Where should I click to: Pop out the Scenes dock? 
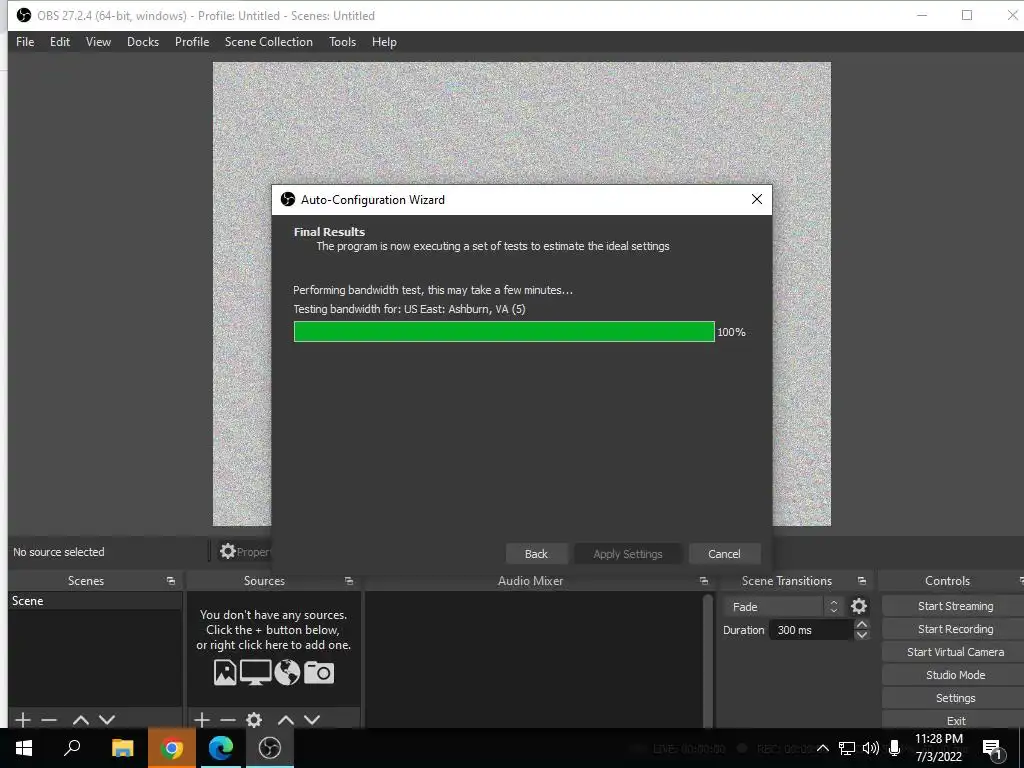point(170,581)
